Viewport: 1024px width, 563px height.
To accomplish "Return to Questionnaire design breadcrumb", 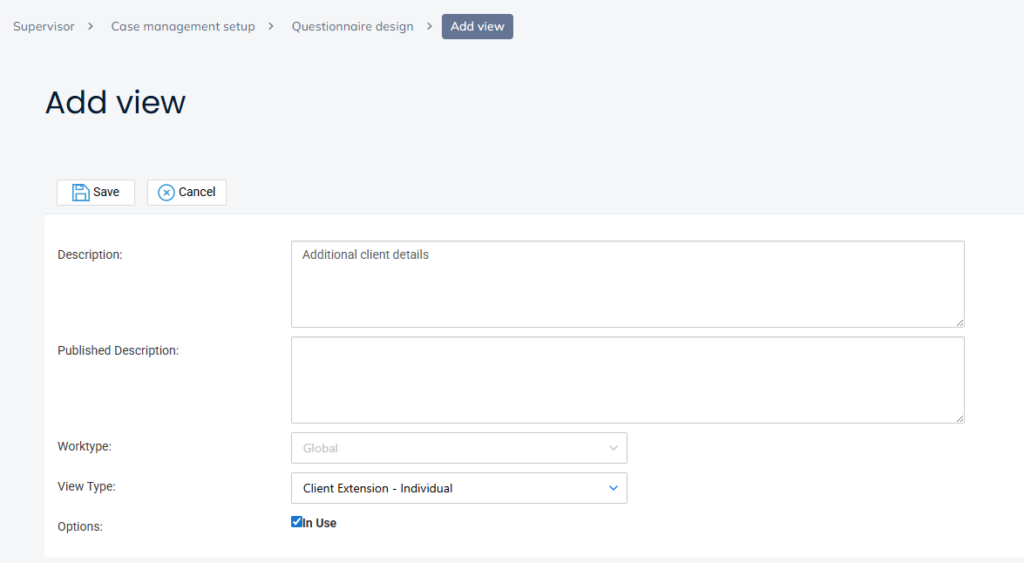I will (x=352, y=26).
